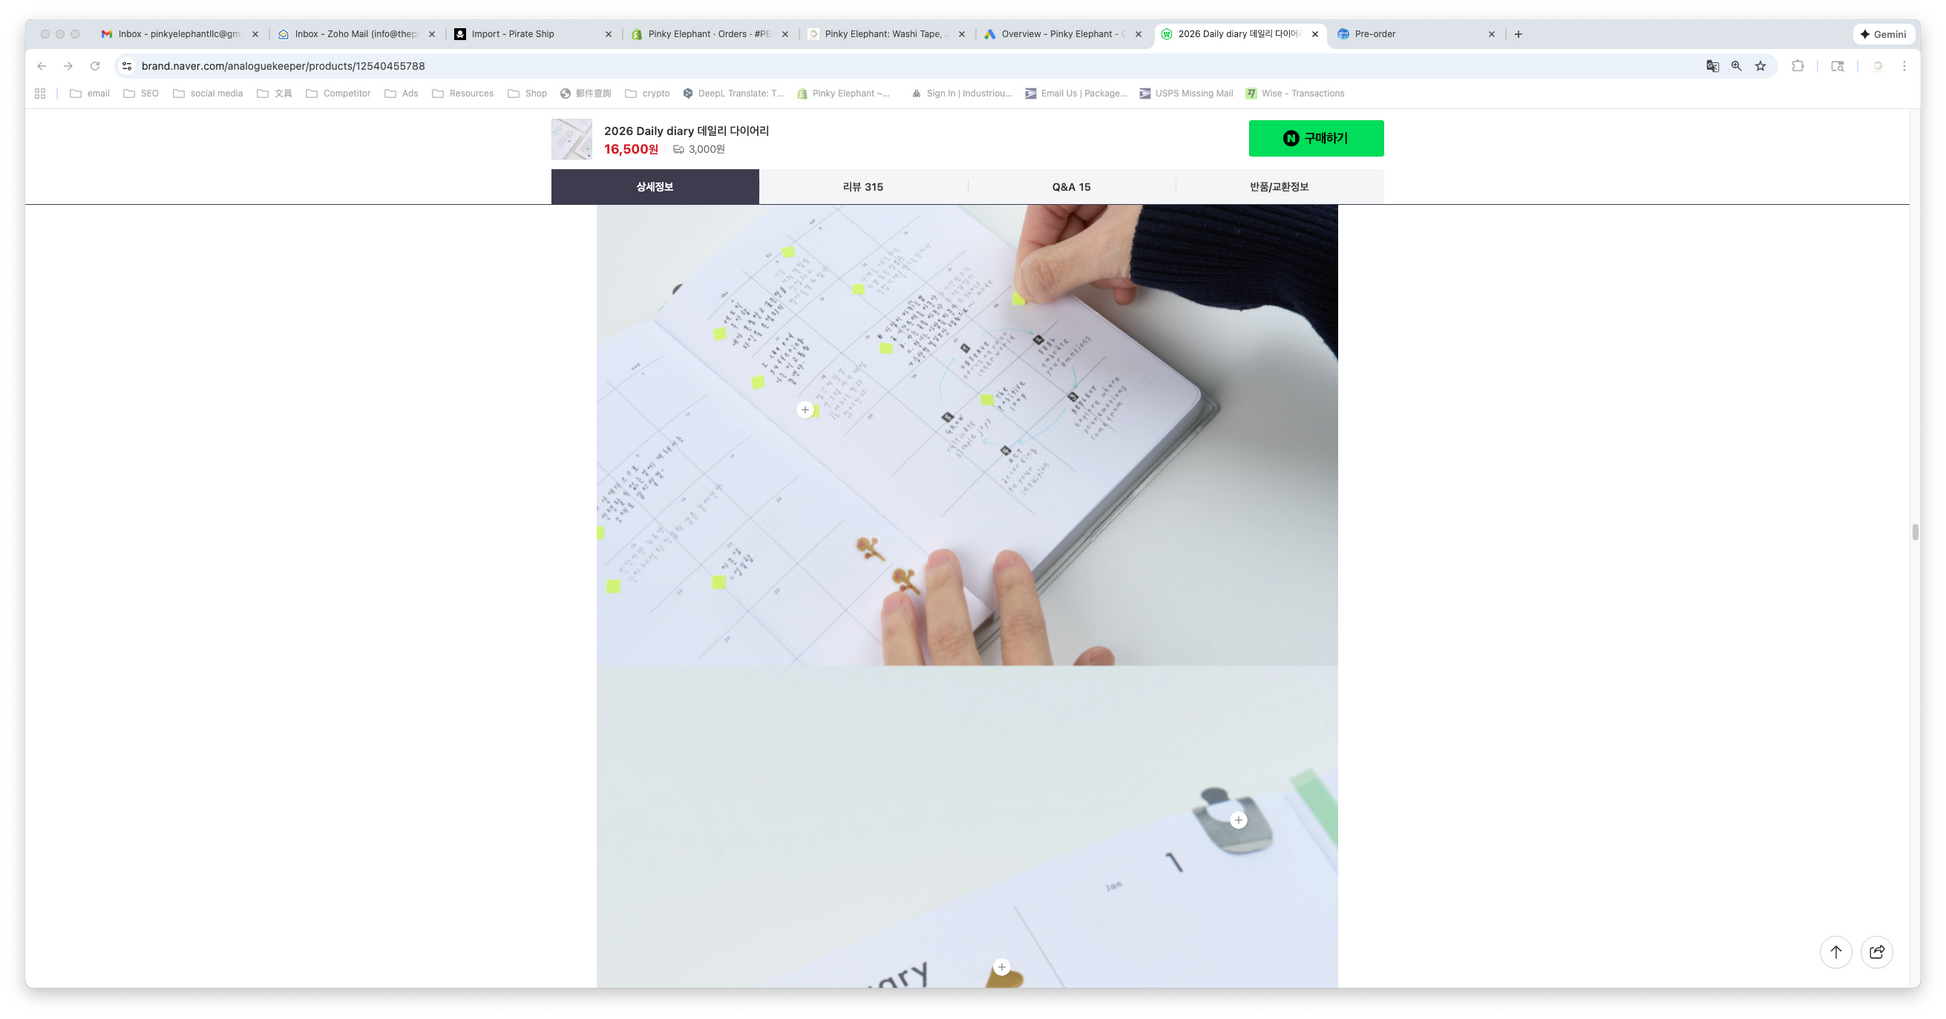This screenshot has height=1019, width=1946.
Task: Open the Chrome three-dot menu
Action: (x=1904, y=66)
